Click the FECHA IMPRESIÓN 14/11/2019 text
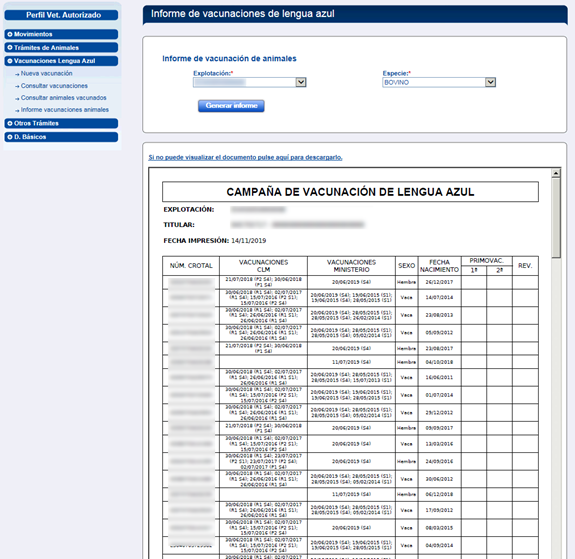The height and width of the screenshot is (559, 575). tap(215, 241)
